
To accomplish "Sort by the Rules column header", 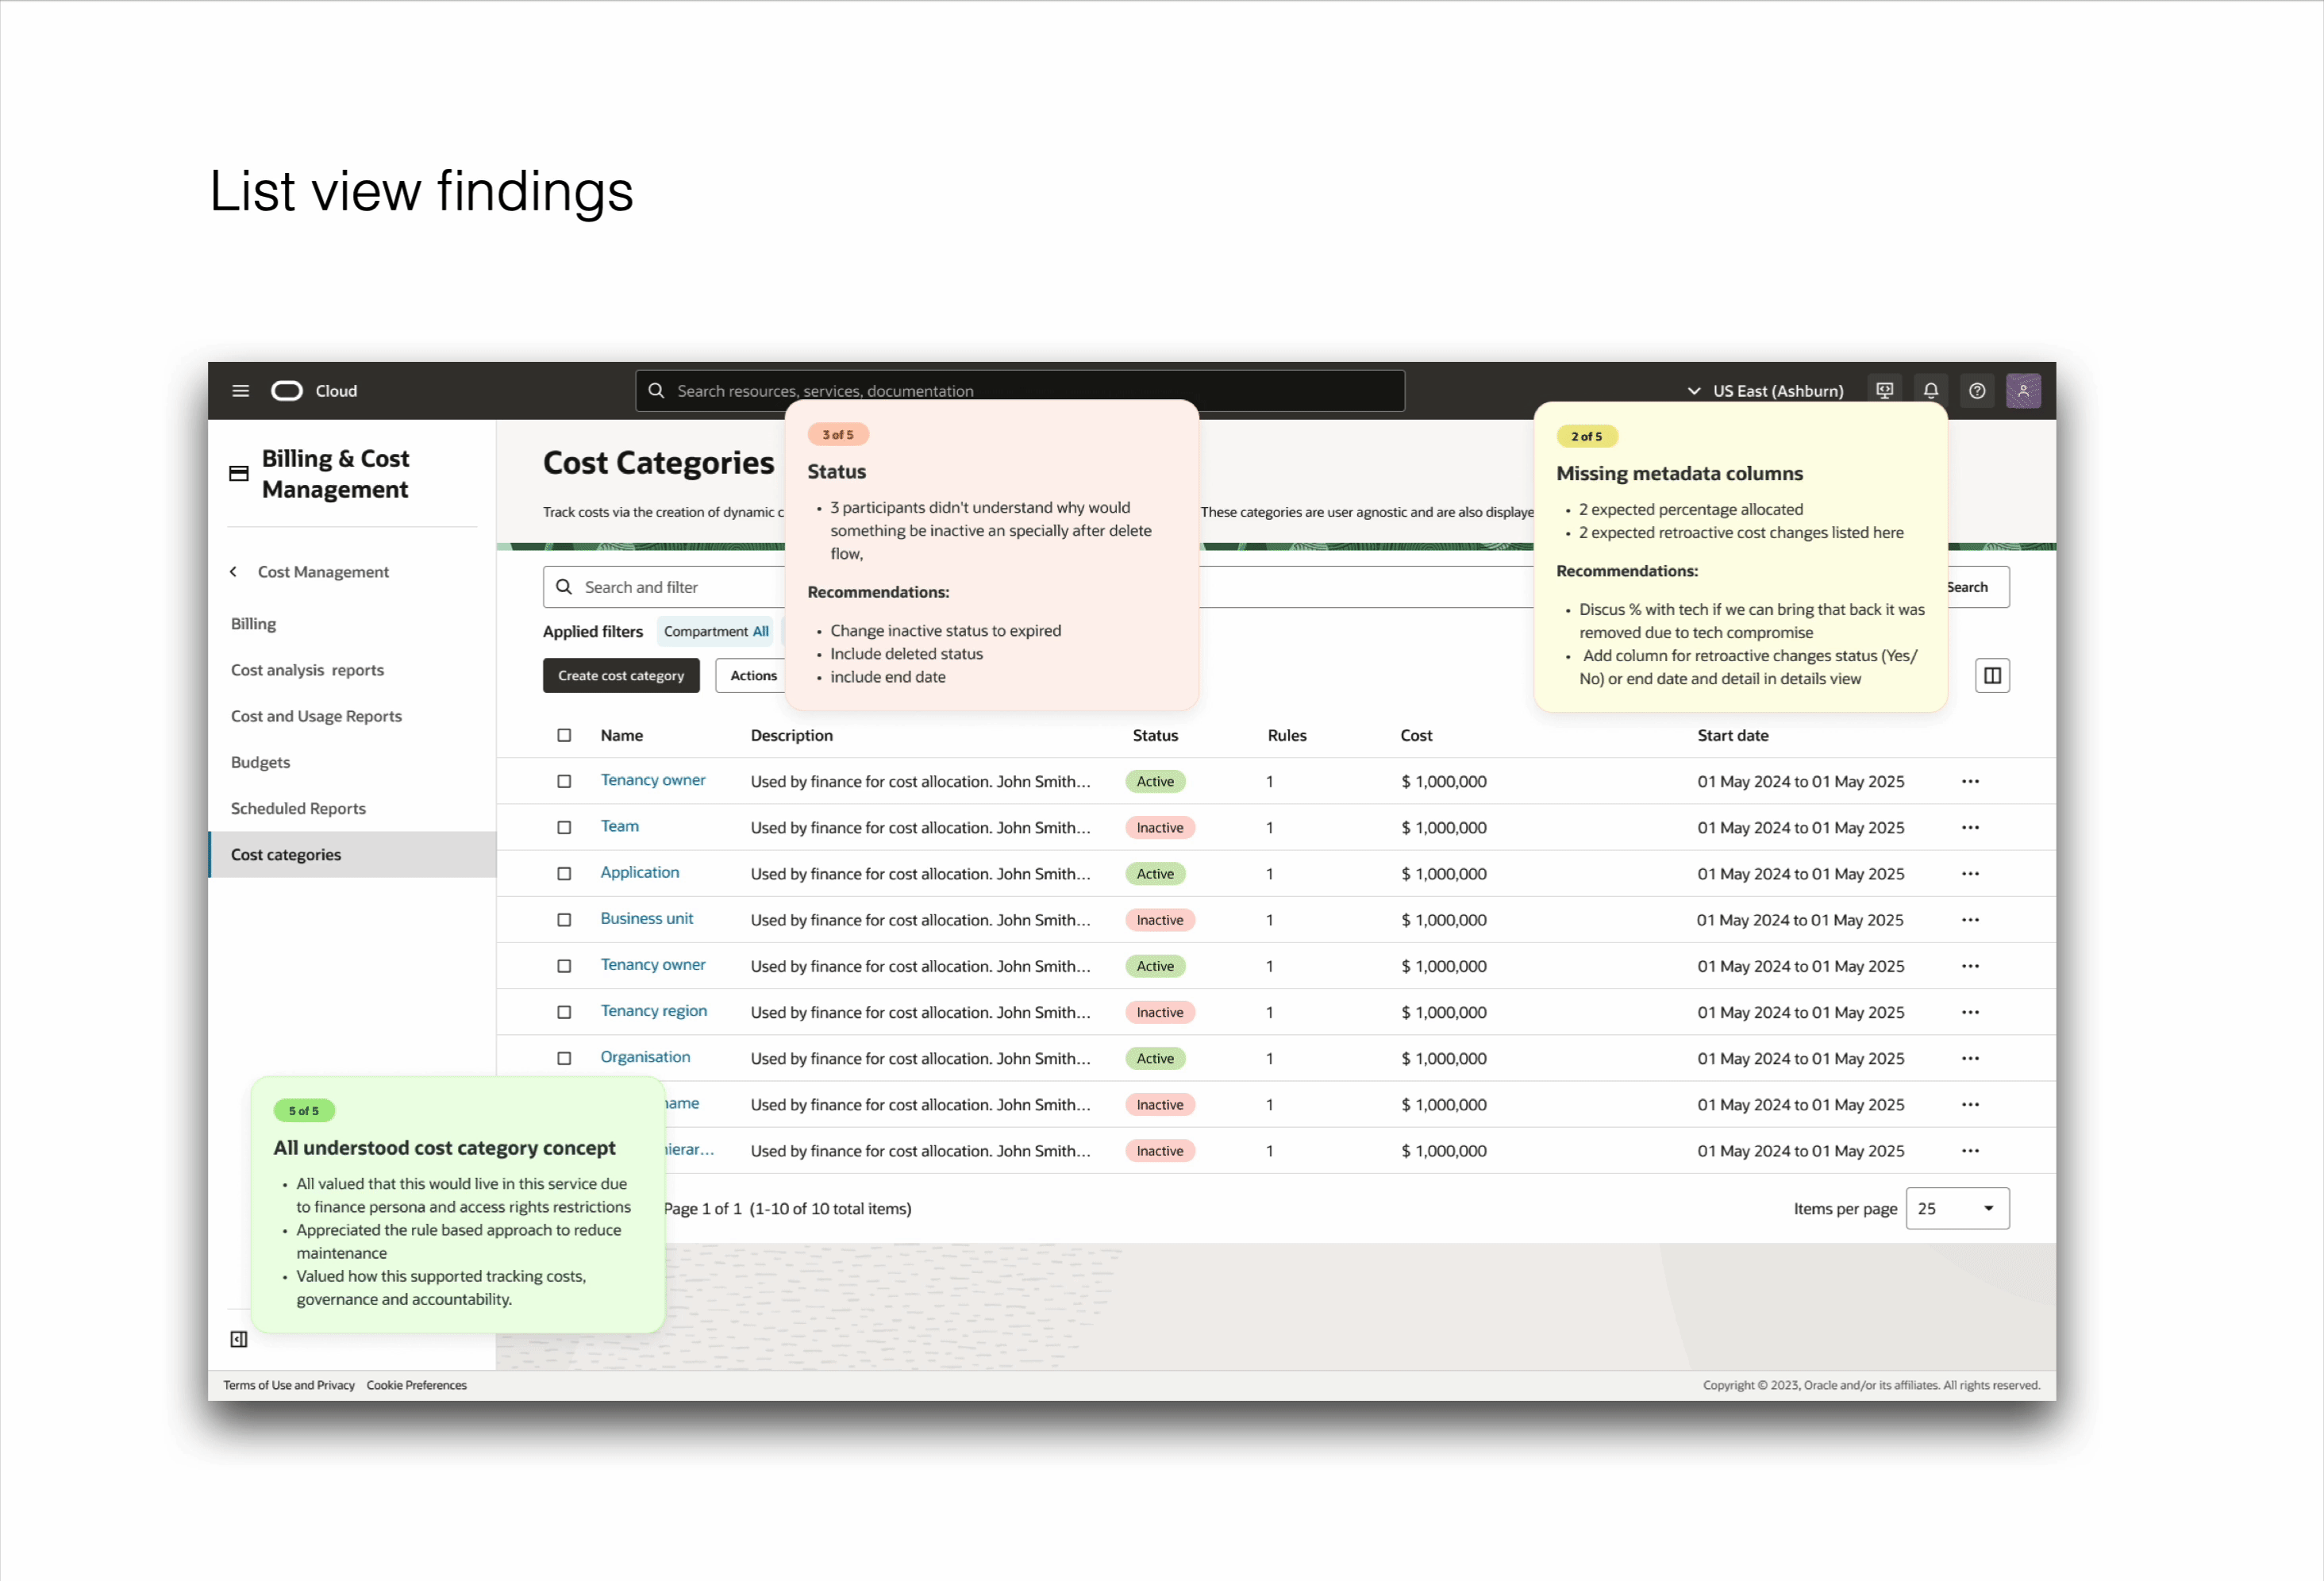I will [x=1287, y=736].
